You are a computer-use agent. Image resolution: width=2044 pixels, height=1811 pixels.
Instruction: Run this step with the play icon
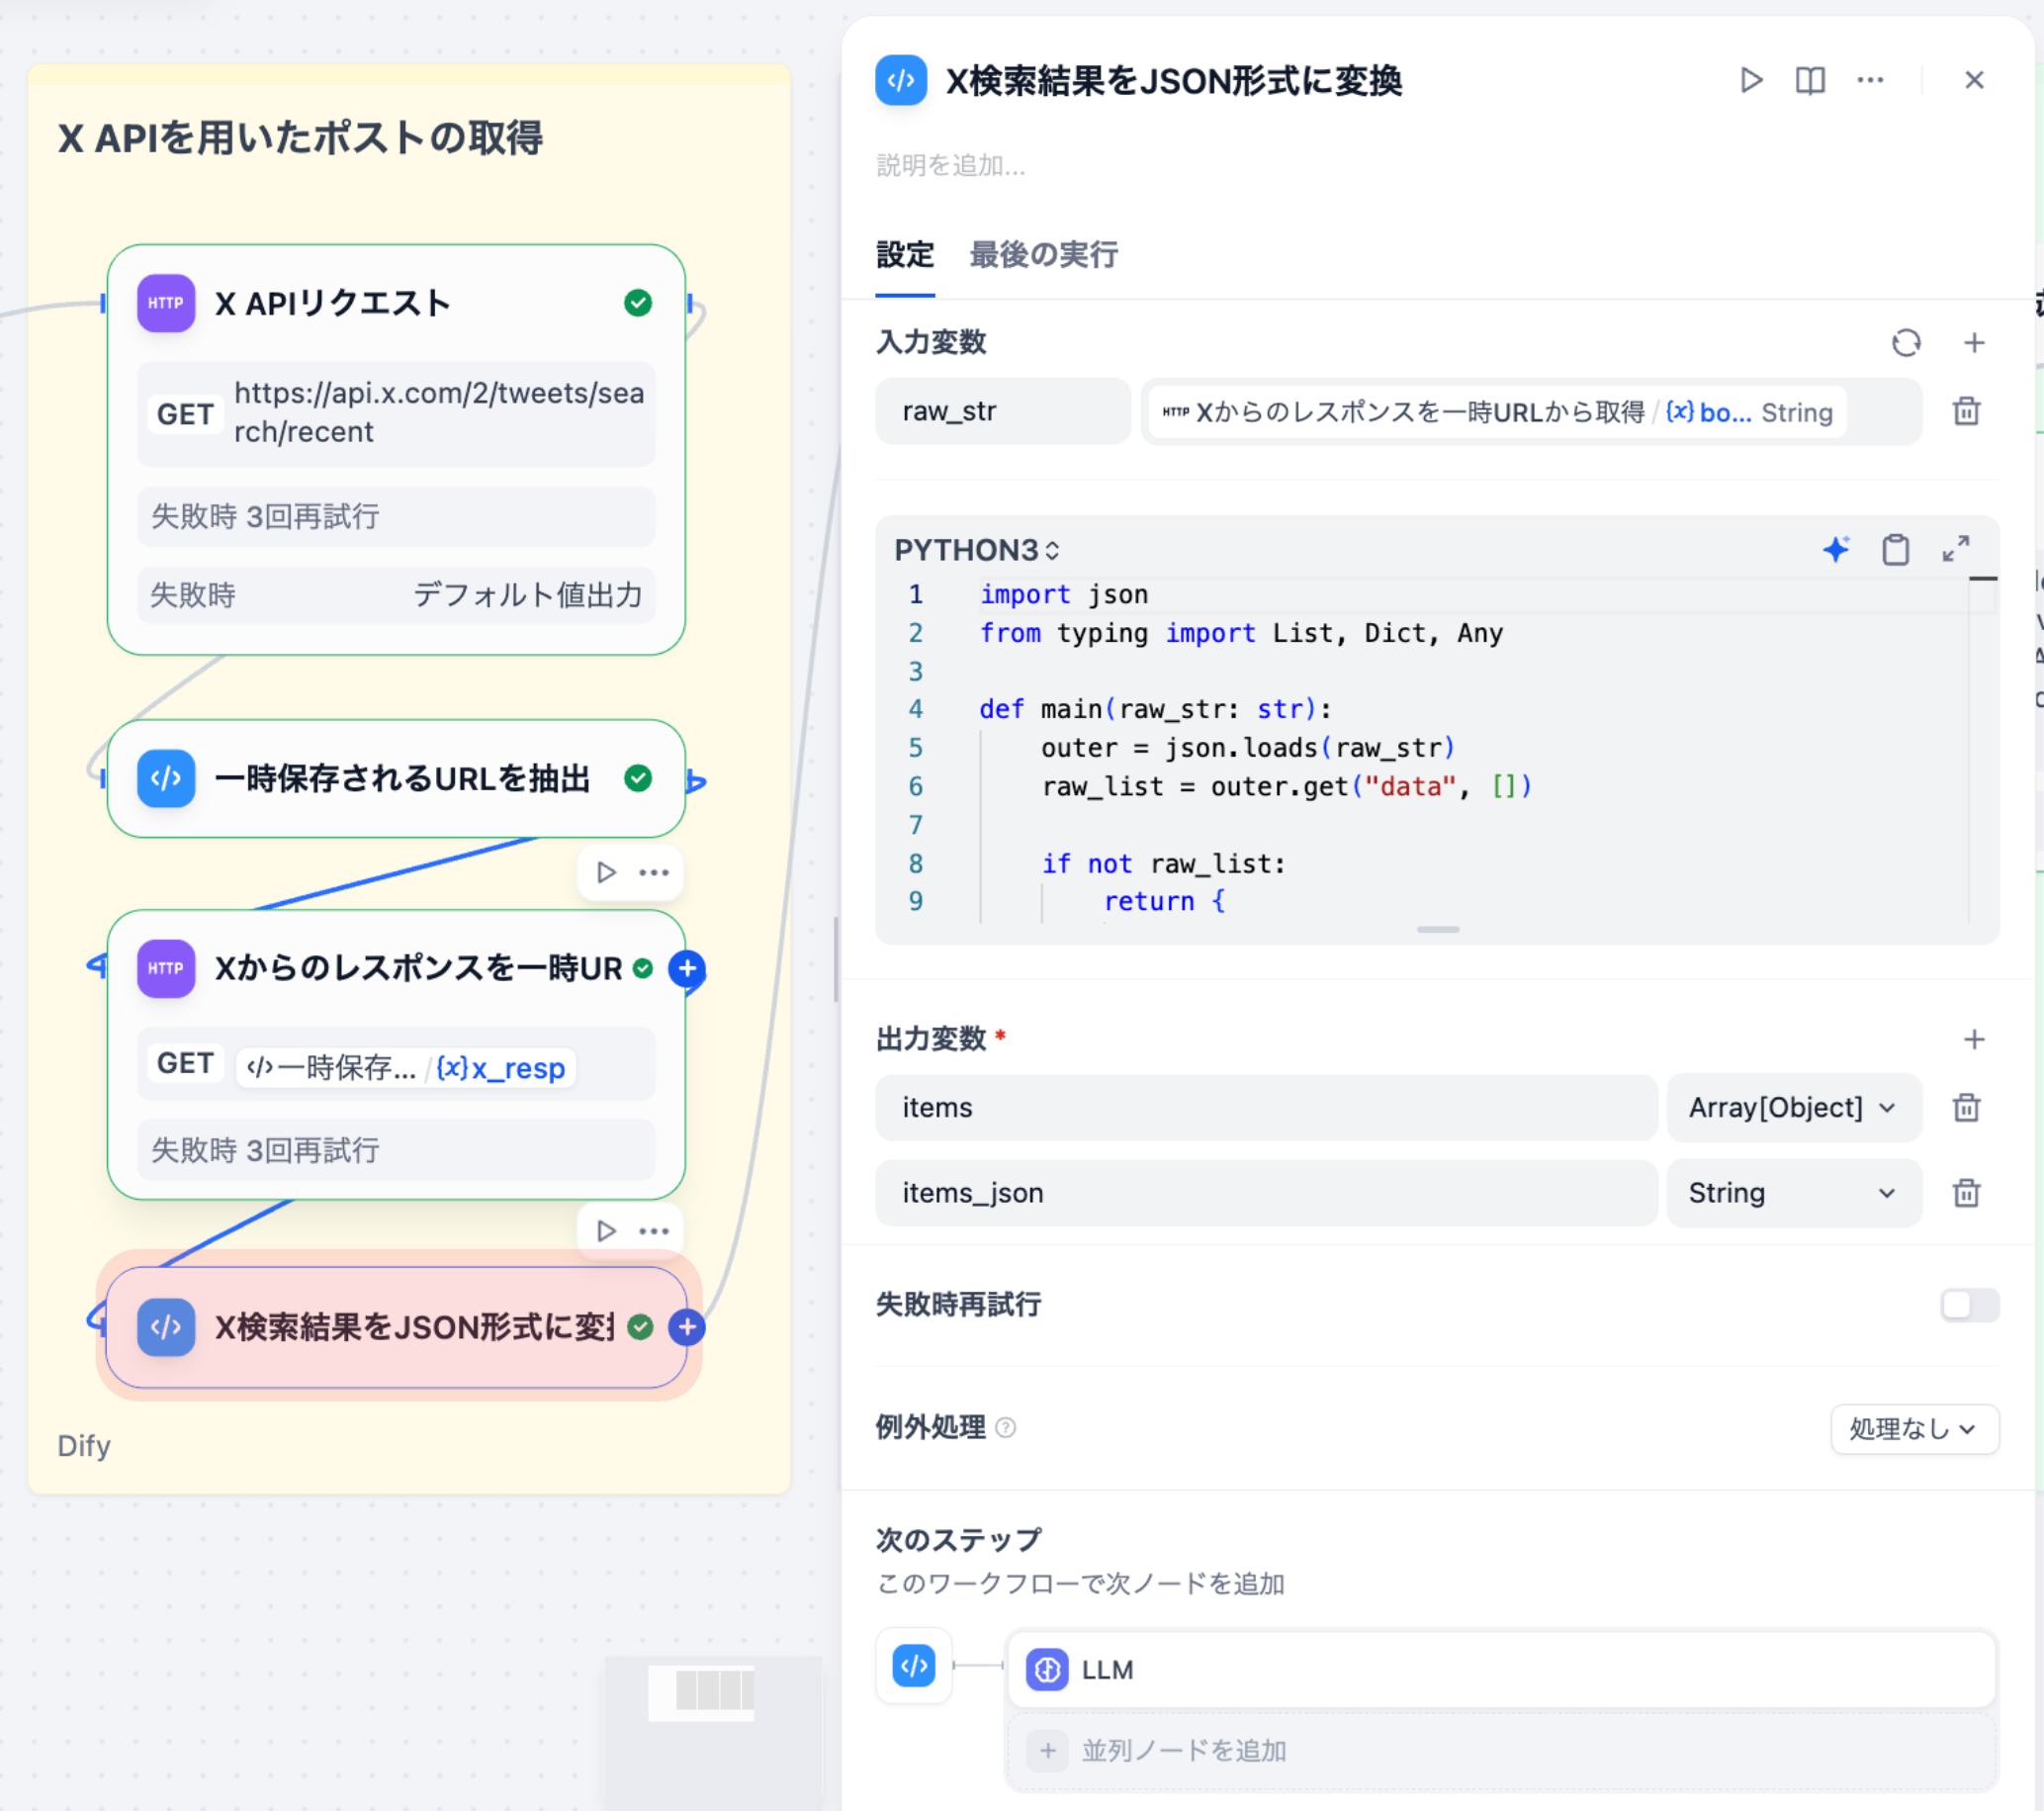pos(1750,80)
